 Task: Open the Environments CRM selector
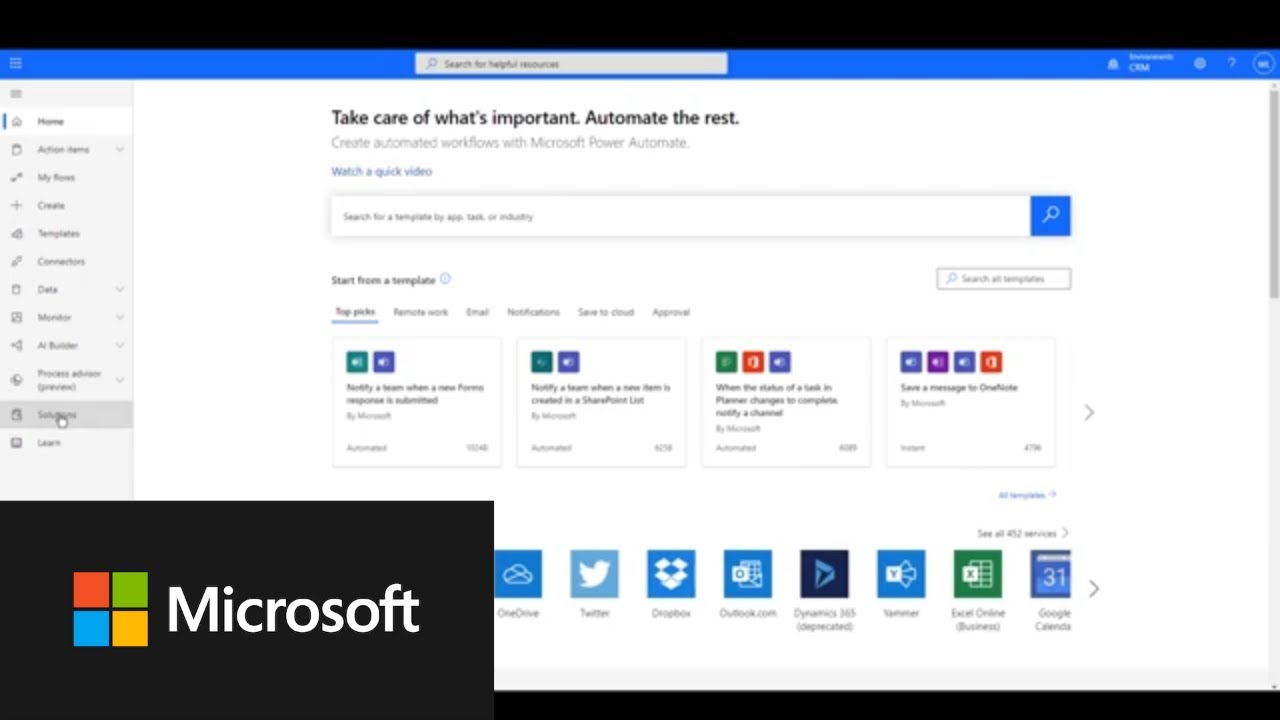point(1150,63)
